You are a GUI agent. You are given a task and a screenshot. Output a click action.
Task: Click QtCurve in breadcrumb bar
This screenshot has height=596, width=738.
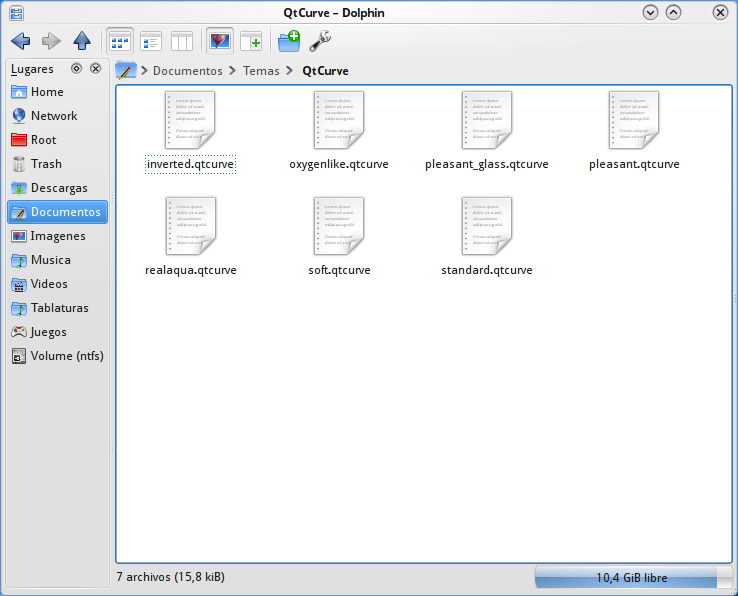pos(325,71)
